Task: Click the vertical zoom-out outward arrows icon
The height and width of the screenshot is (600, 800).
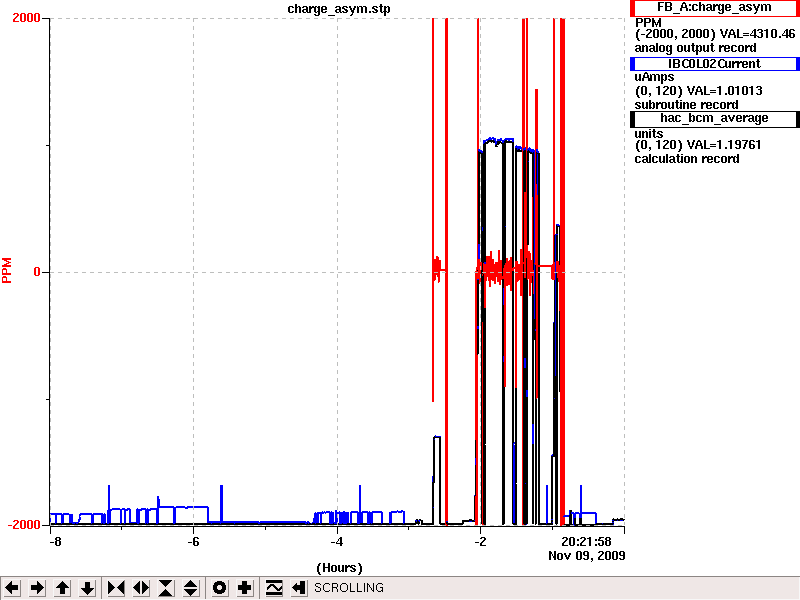Action: pyautogui.click(x=191, y=588)
